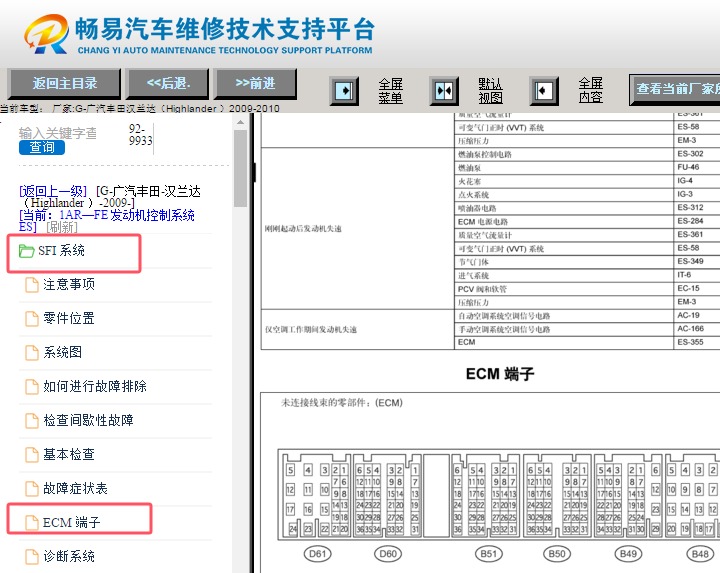Open the 注意事项 tree item

point(69,285)
